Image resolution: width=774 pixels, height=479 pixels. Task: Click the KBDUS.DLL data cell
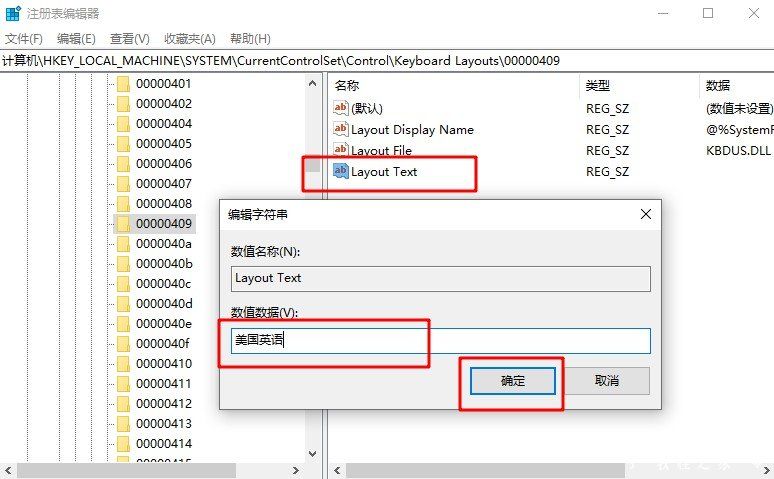click(x=738, y=151)
